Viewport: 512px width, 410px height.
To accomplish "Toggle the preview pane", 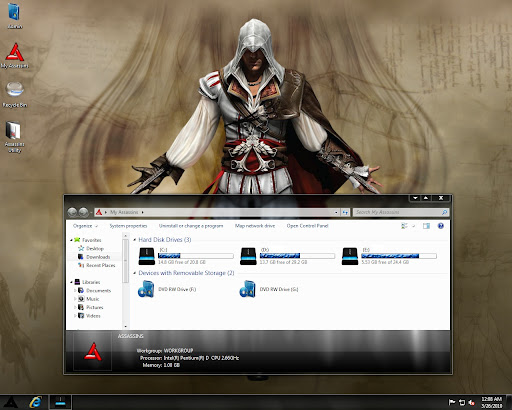I will (426, 226).
